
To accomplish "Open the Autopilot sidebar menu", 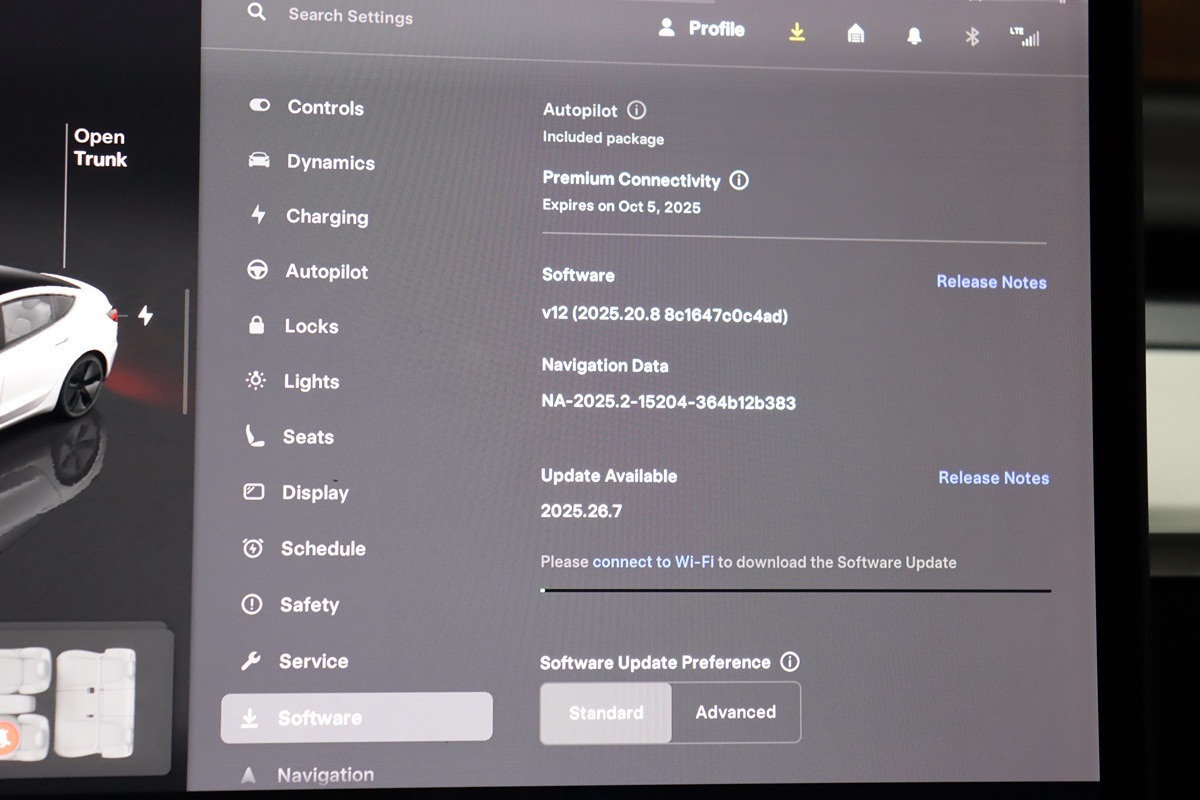I will point(307,271).
